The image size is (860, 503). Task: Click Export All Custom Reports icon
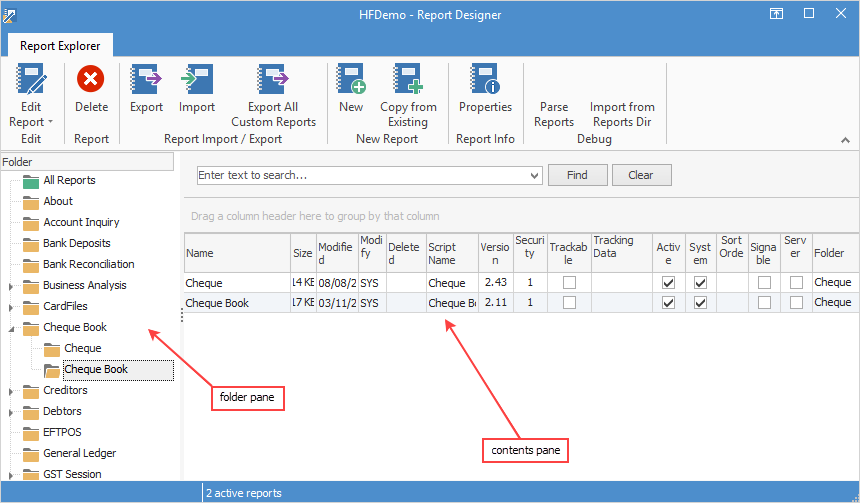tap(273, 79)
